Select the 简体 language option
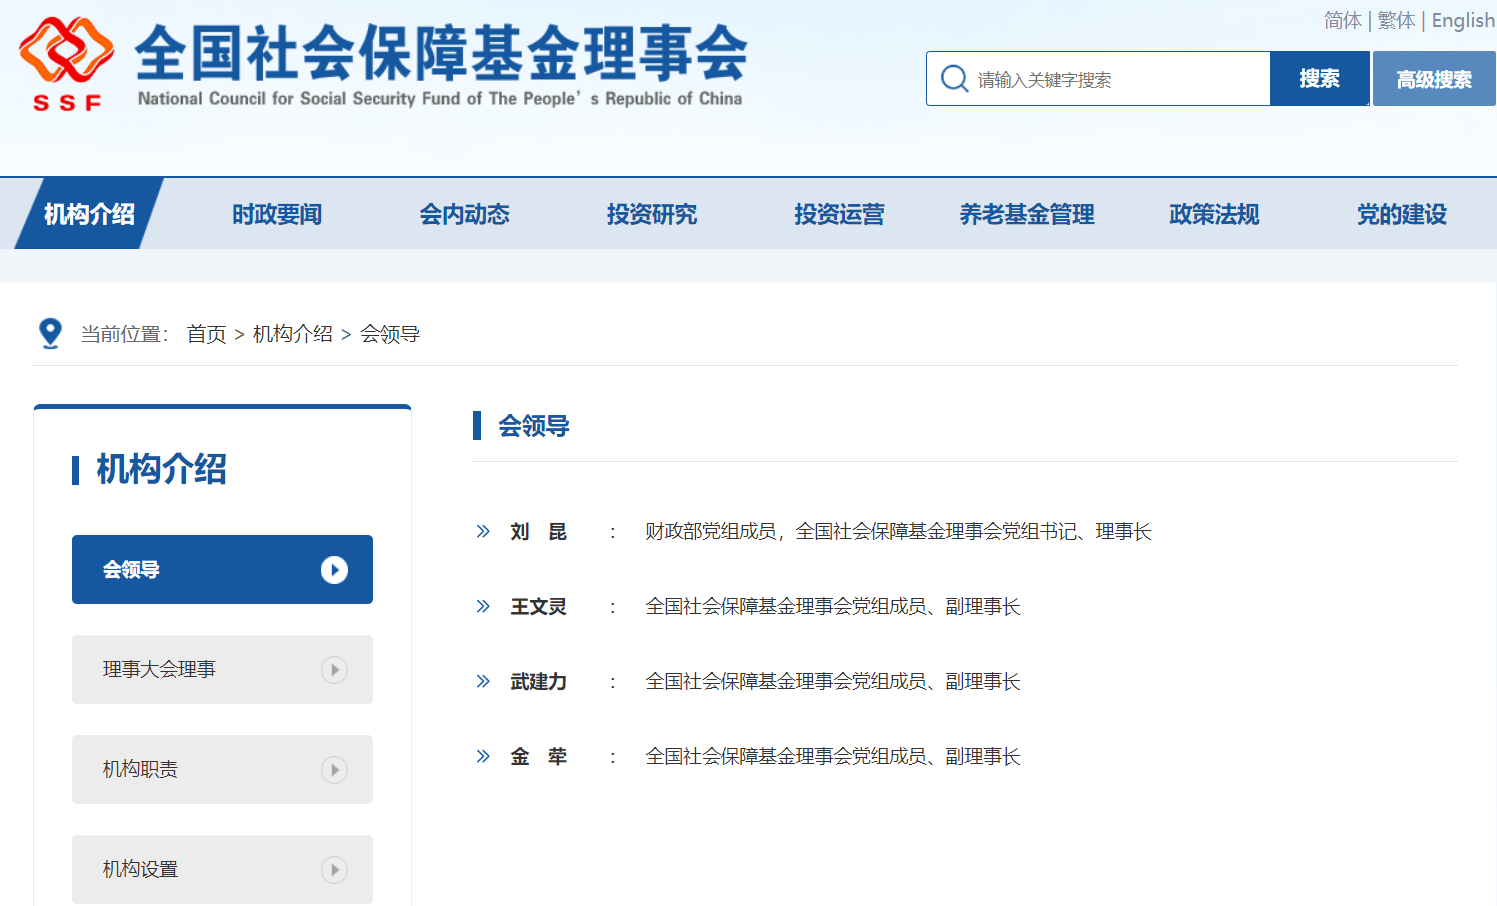Viewport: 1497px width, 906px height. 1342,20
